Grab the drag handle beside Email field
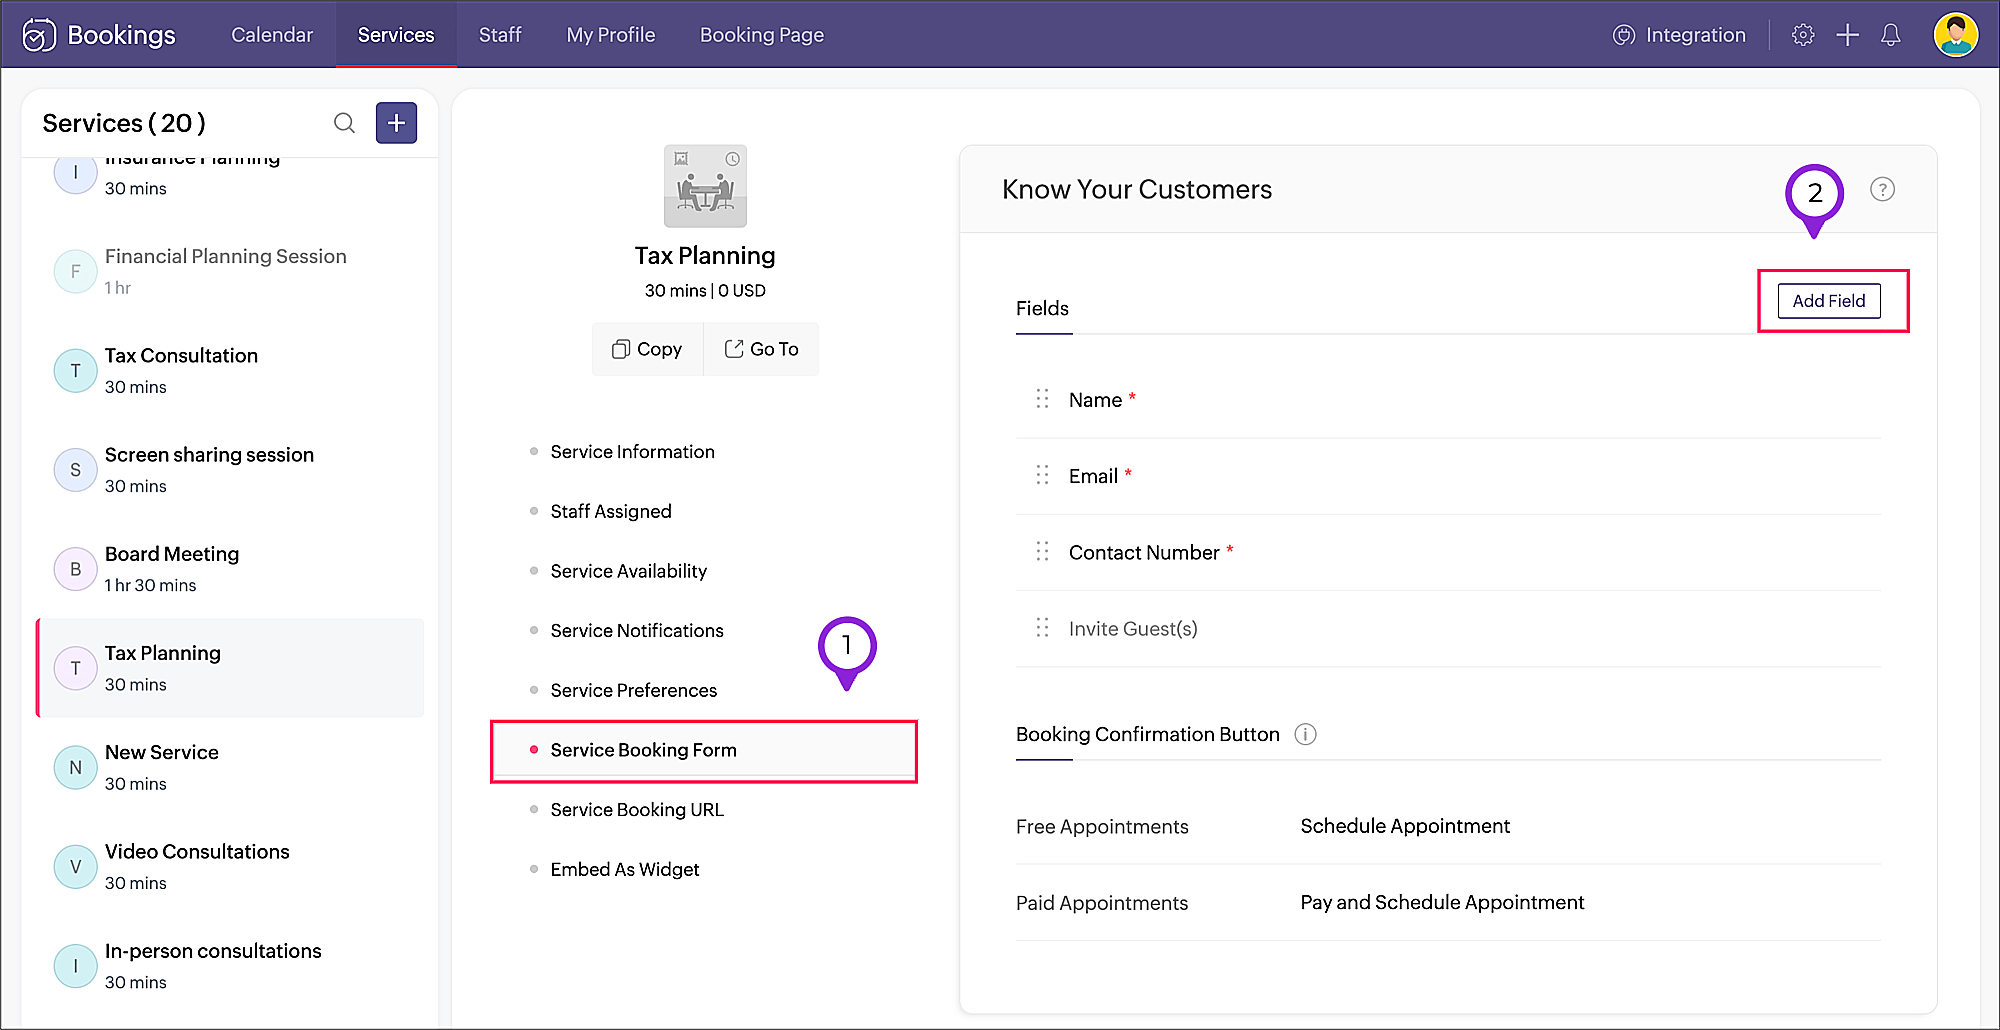 1042,475
